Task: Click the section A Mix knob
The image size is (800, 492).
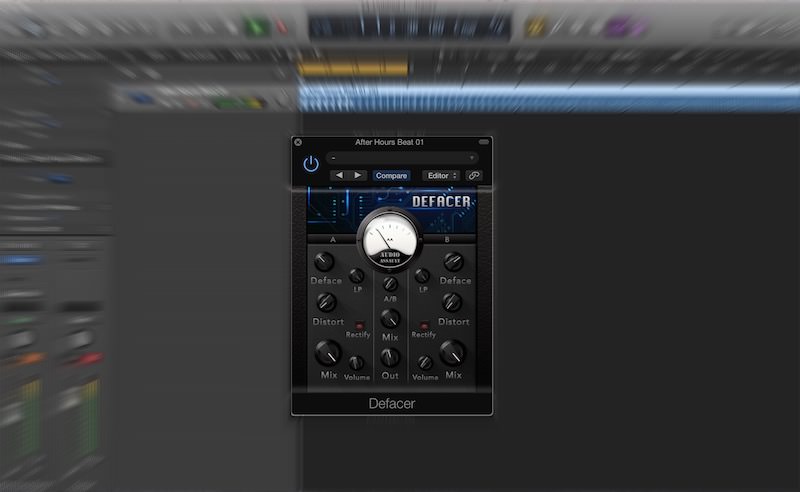Action: tap(328, 353)
